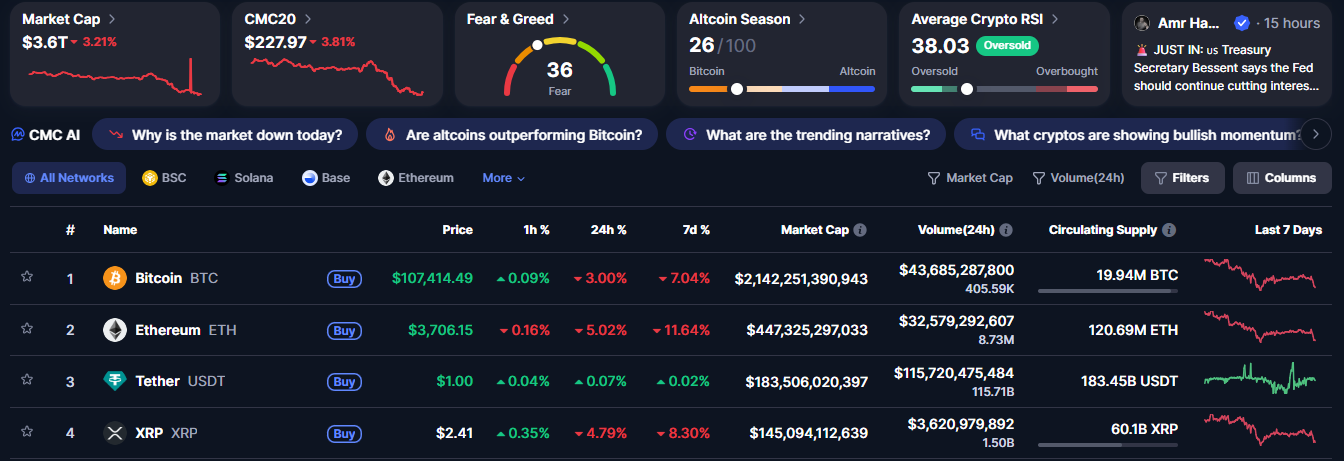Click the Market Cap column info icon

click(860, 230)
